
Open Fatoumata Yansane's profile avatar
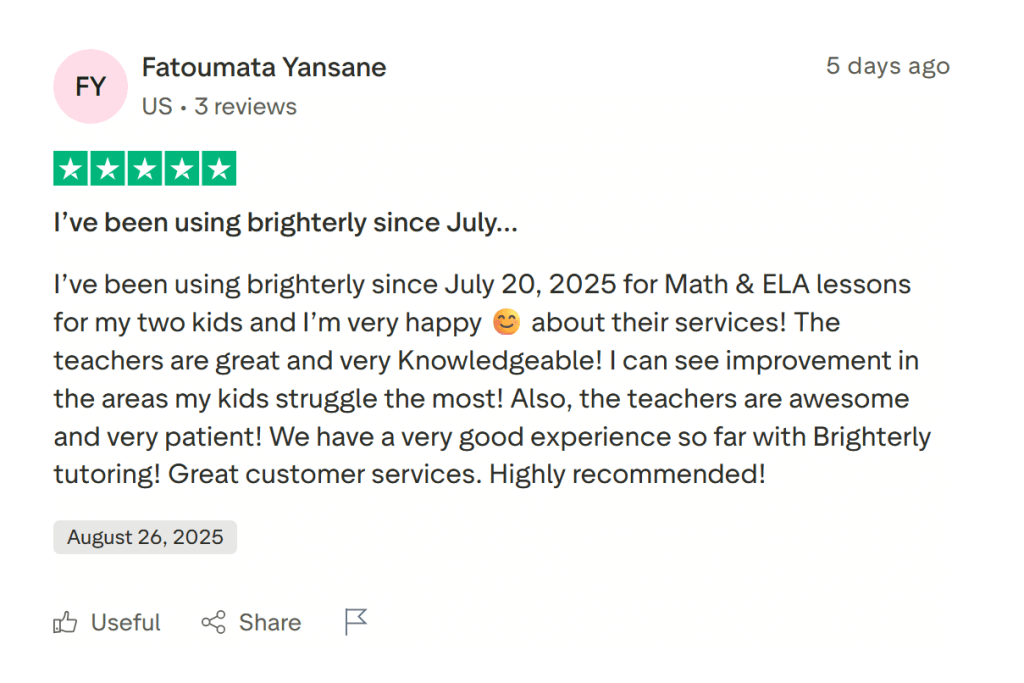point(90,86)
